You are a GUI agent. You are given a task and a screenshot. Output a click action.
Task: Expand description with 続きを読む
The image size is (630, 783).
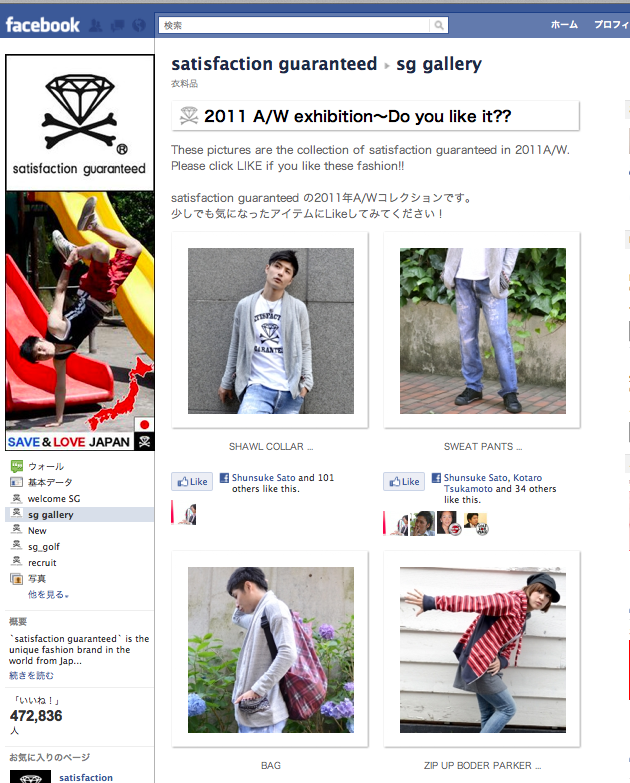(x=31, y=676)
